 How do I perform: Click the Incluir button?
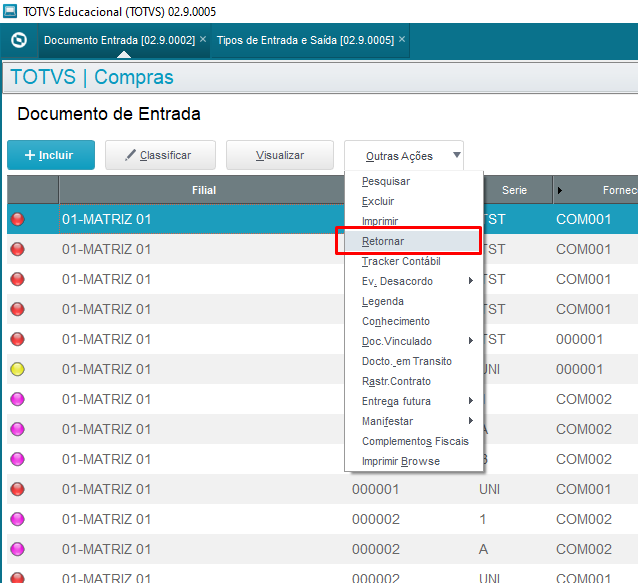[51, 155]
